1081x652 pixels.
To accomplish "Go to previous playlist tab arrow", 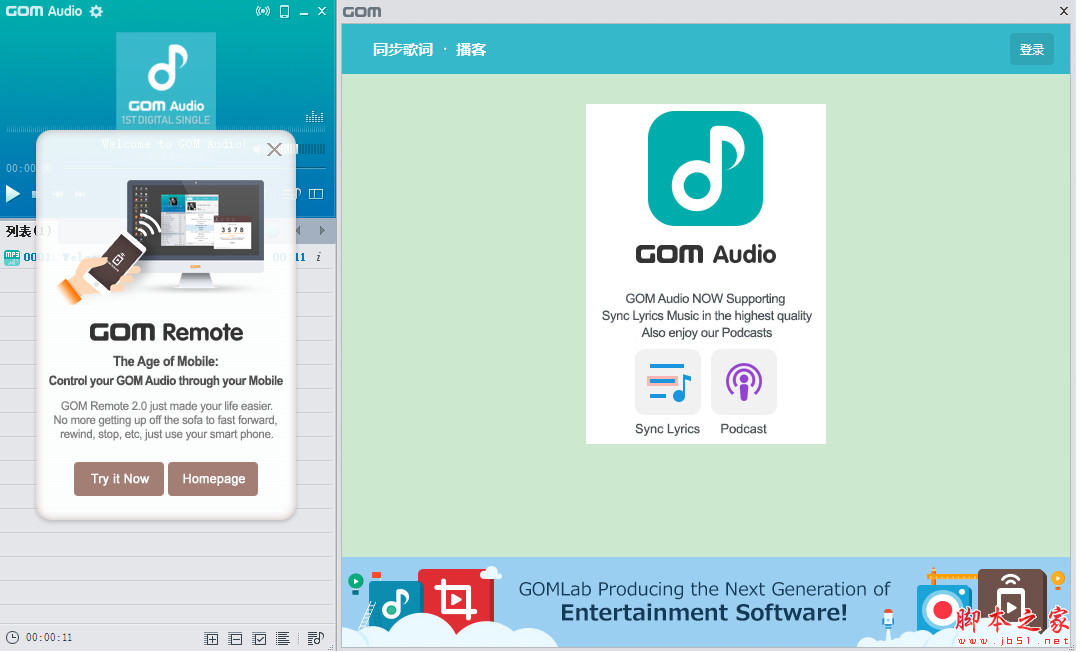I will [299, 230].
